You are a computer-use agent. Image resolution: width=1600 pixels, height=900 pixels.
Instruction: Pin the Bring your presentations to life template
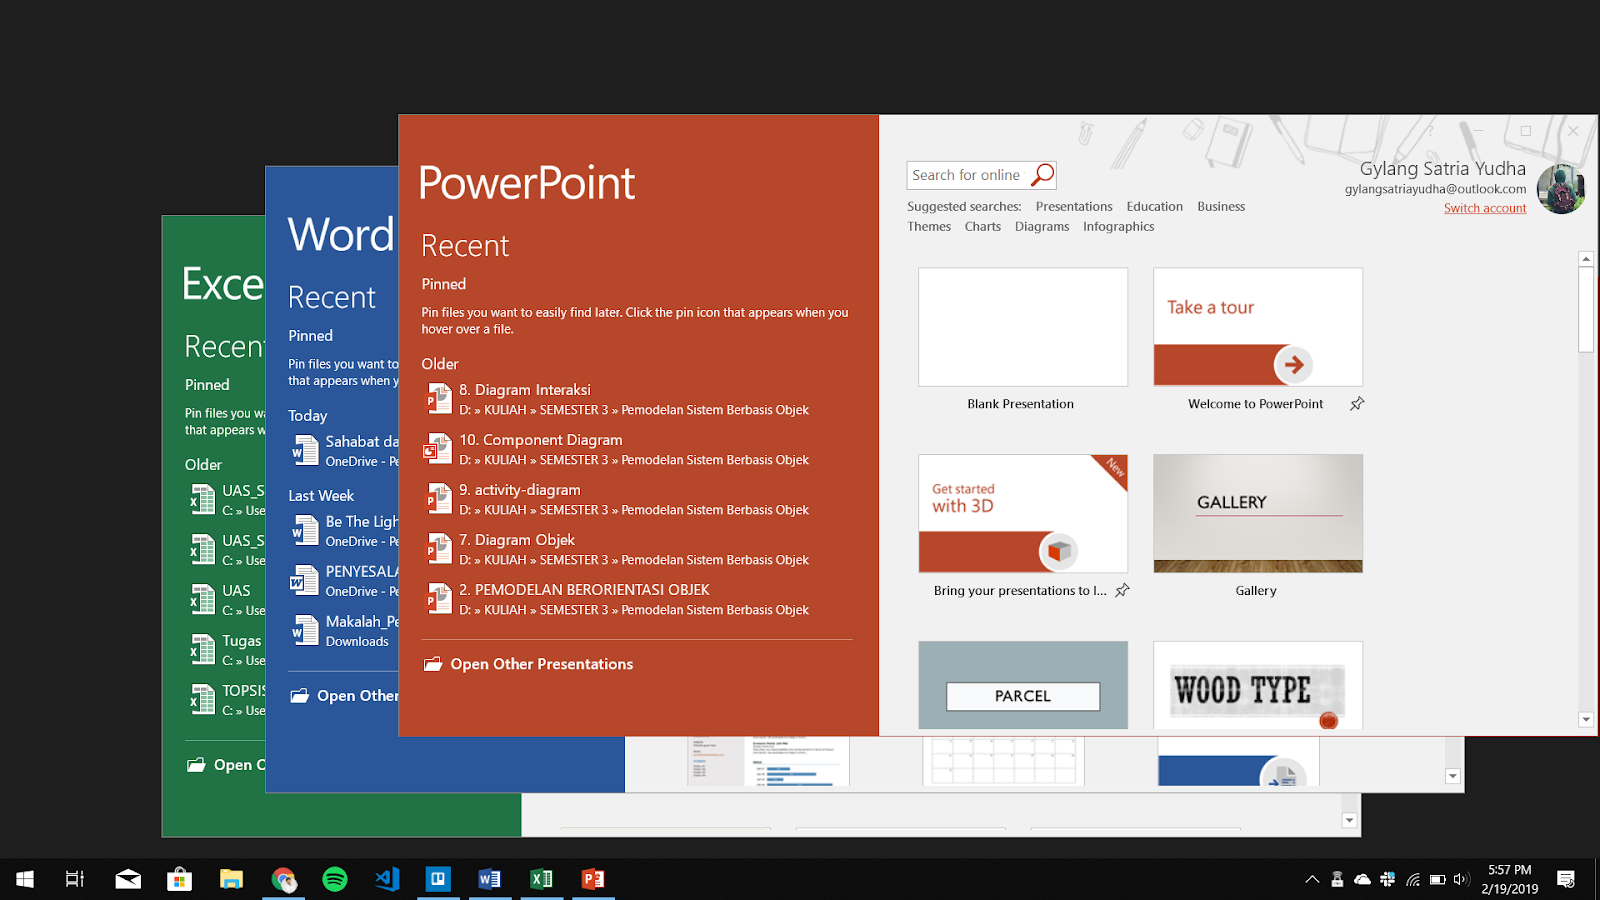click(x=1122, y=590)
